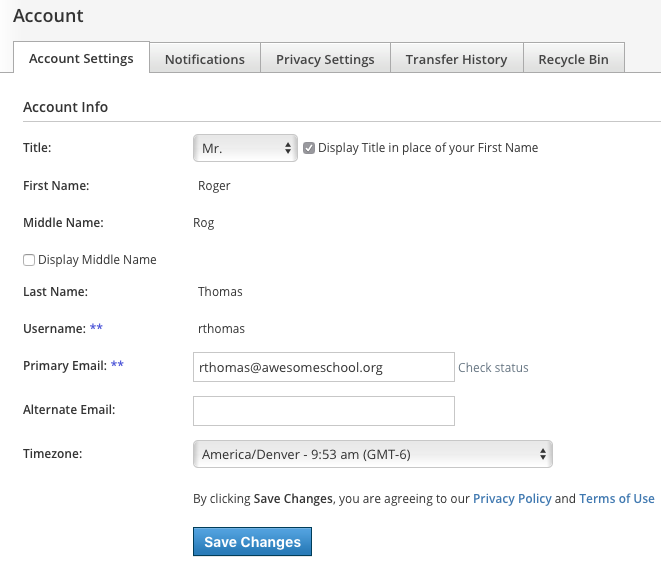The image size is (661, 570).
Task: Click the Account Info section heading
Action: coord(66,107)
